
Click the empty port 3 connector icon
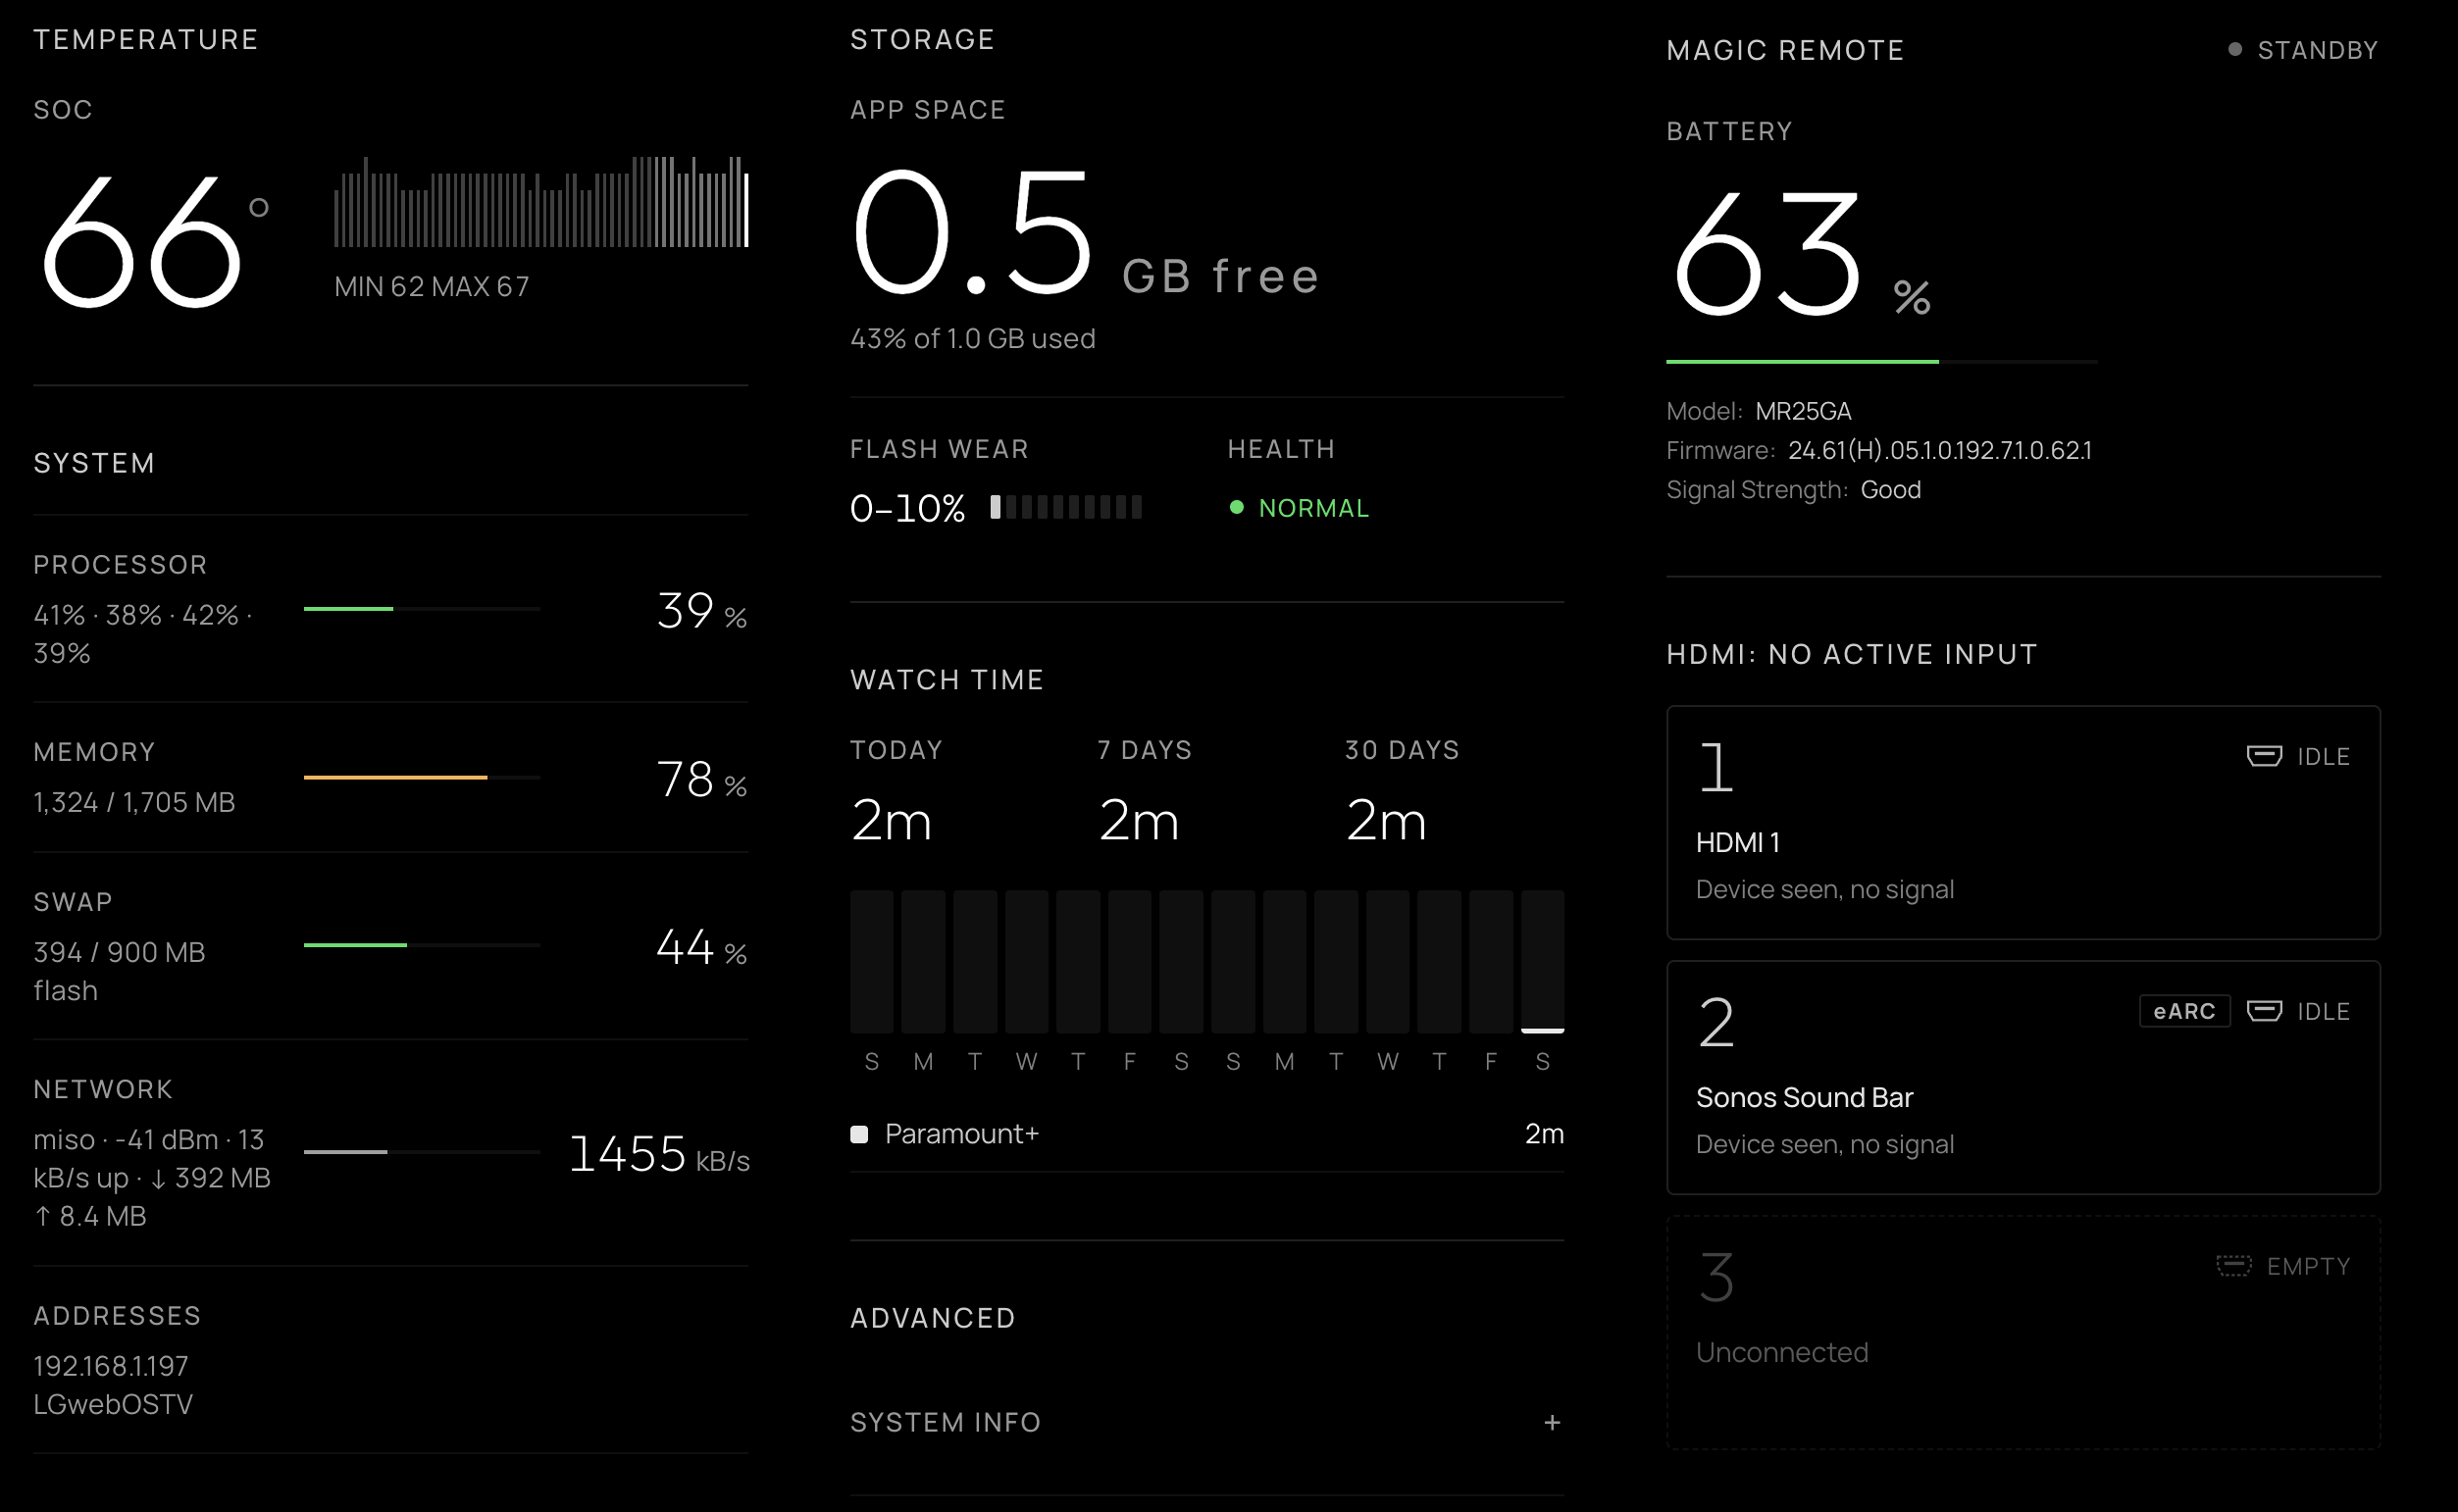2233,1266
